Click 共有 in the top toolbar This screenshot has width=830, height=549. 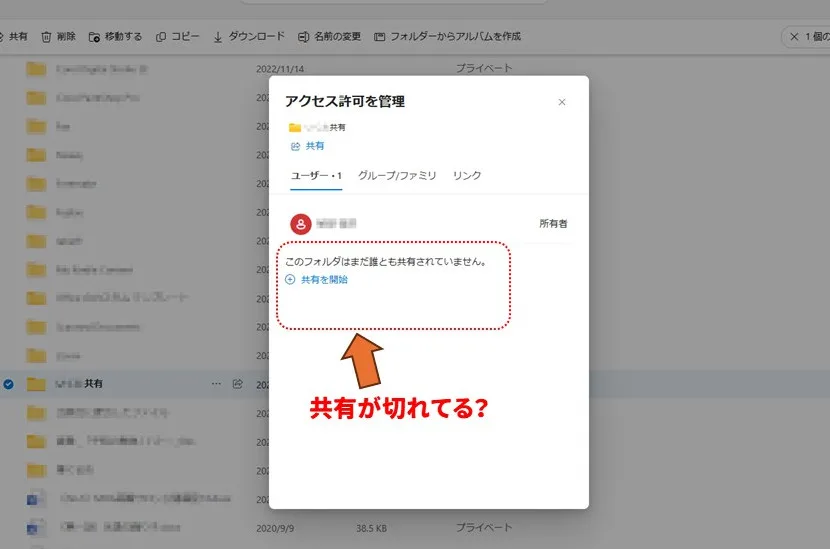(x=14, y=37)
